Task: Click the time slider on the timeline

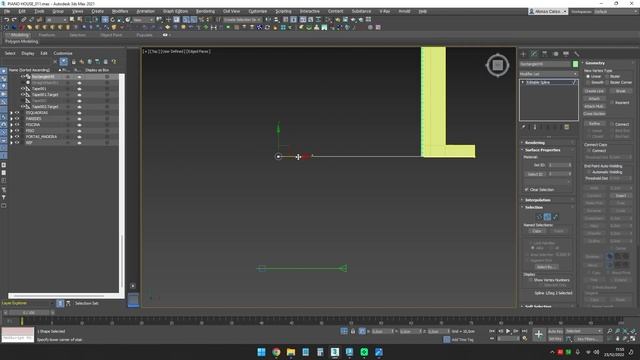Action: point(29,313)
